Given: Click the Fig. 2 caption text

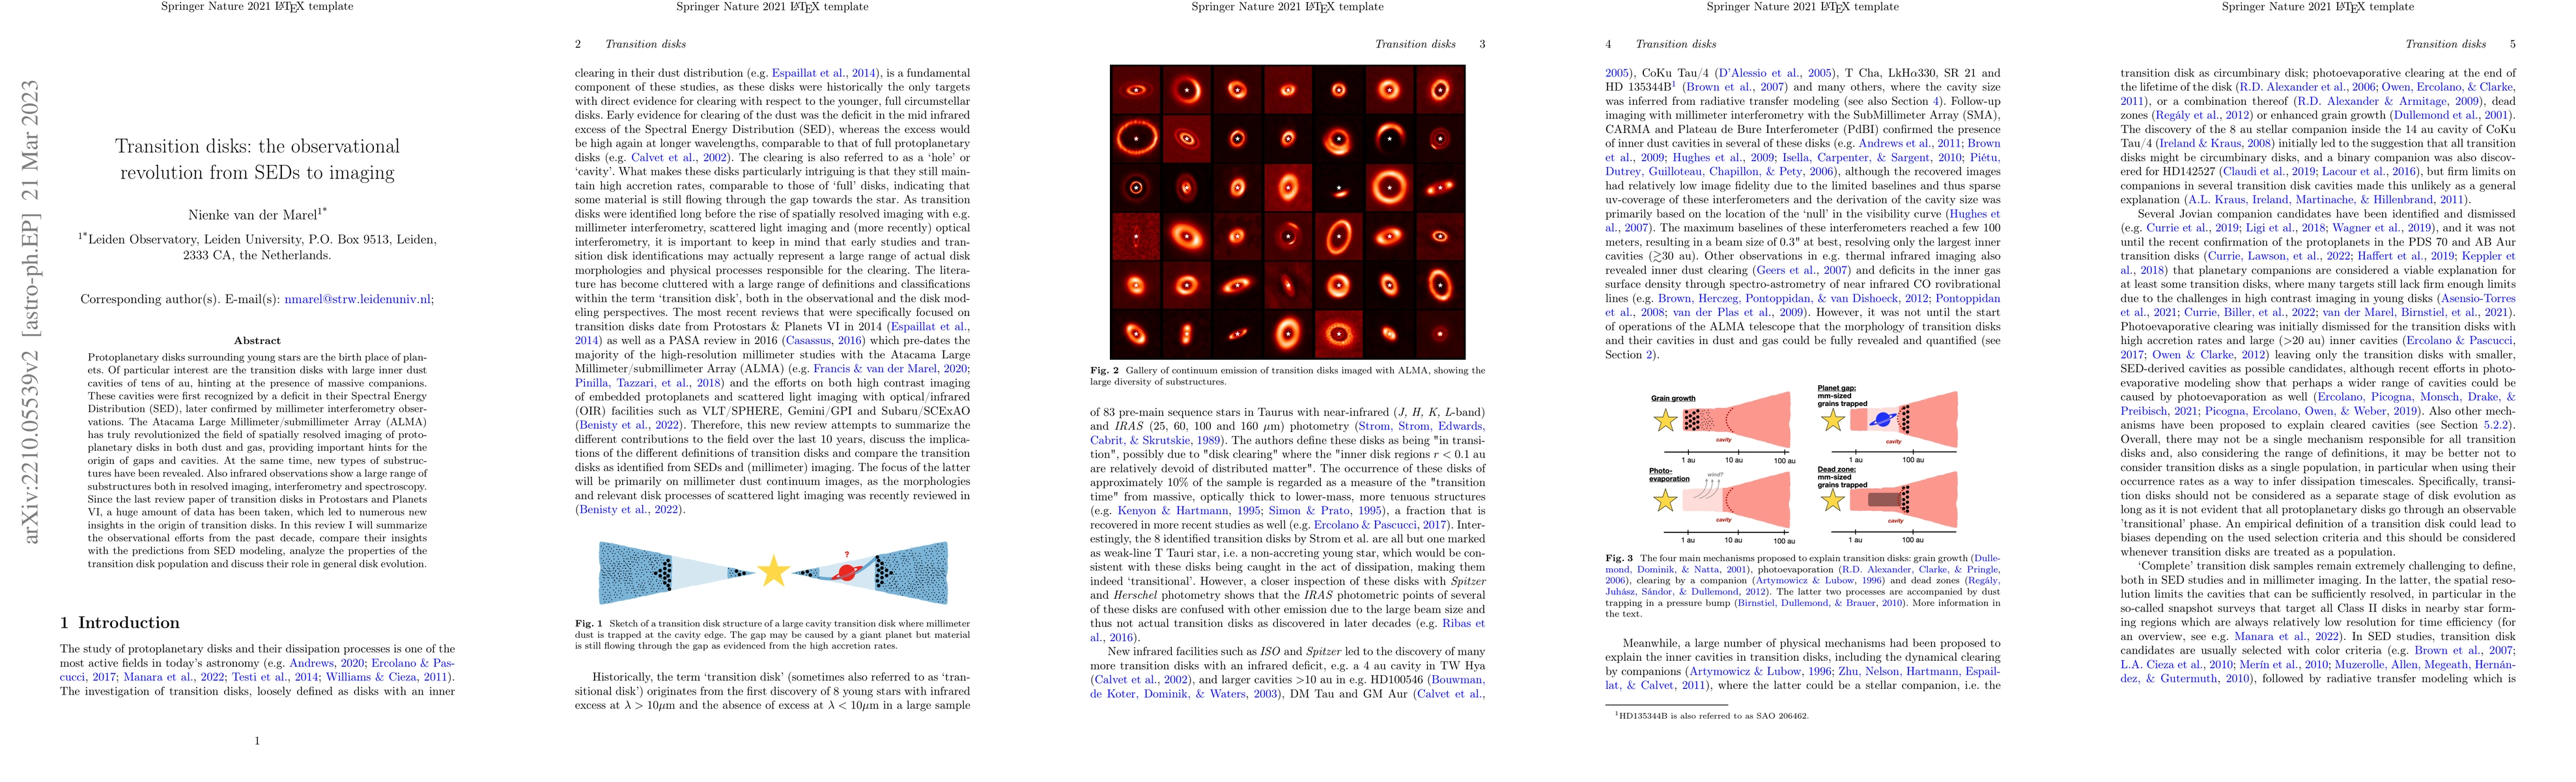Looking at the screenshot, I should pyautogui.click(x=1287, y=376).
